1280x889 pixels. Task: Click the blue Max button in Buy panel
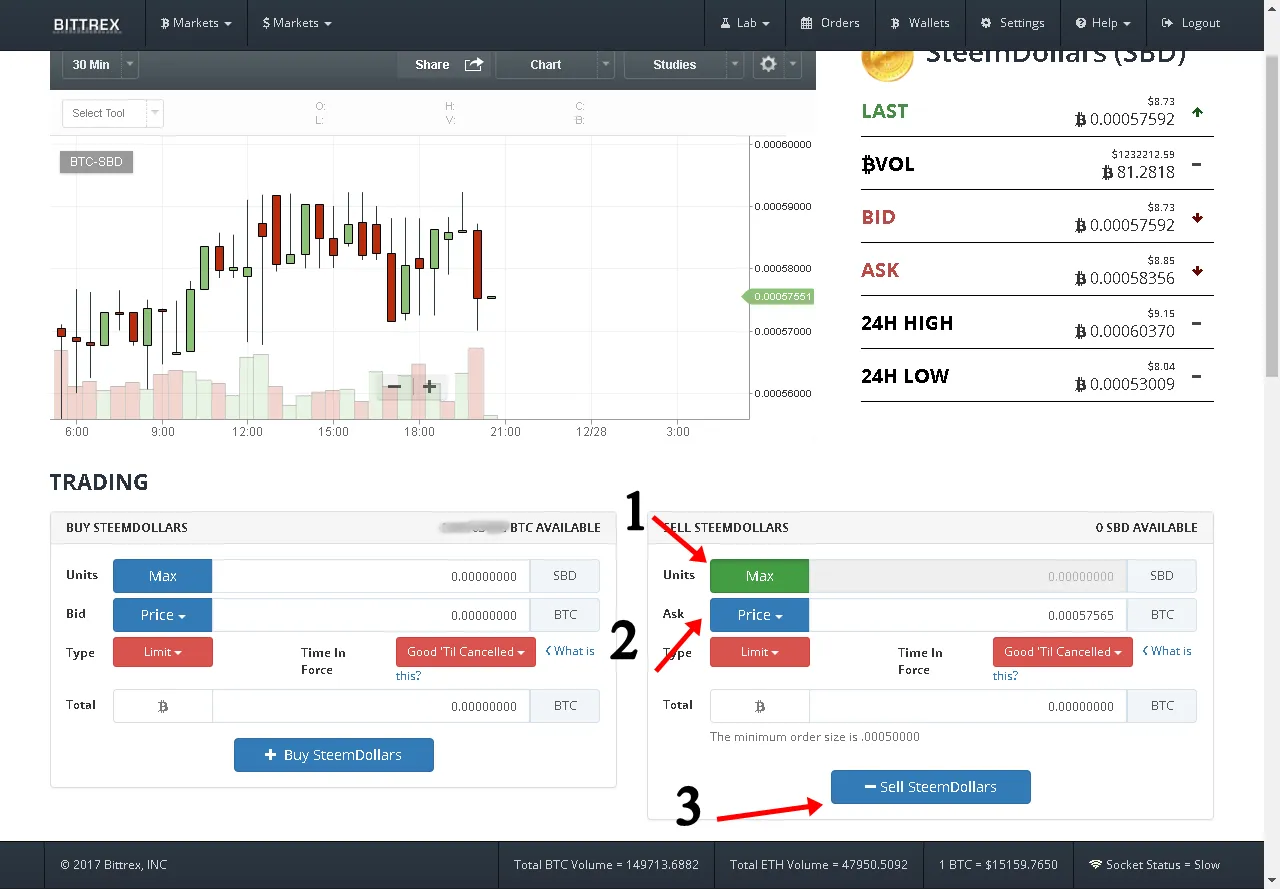coord(162,576)
